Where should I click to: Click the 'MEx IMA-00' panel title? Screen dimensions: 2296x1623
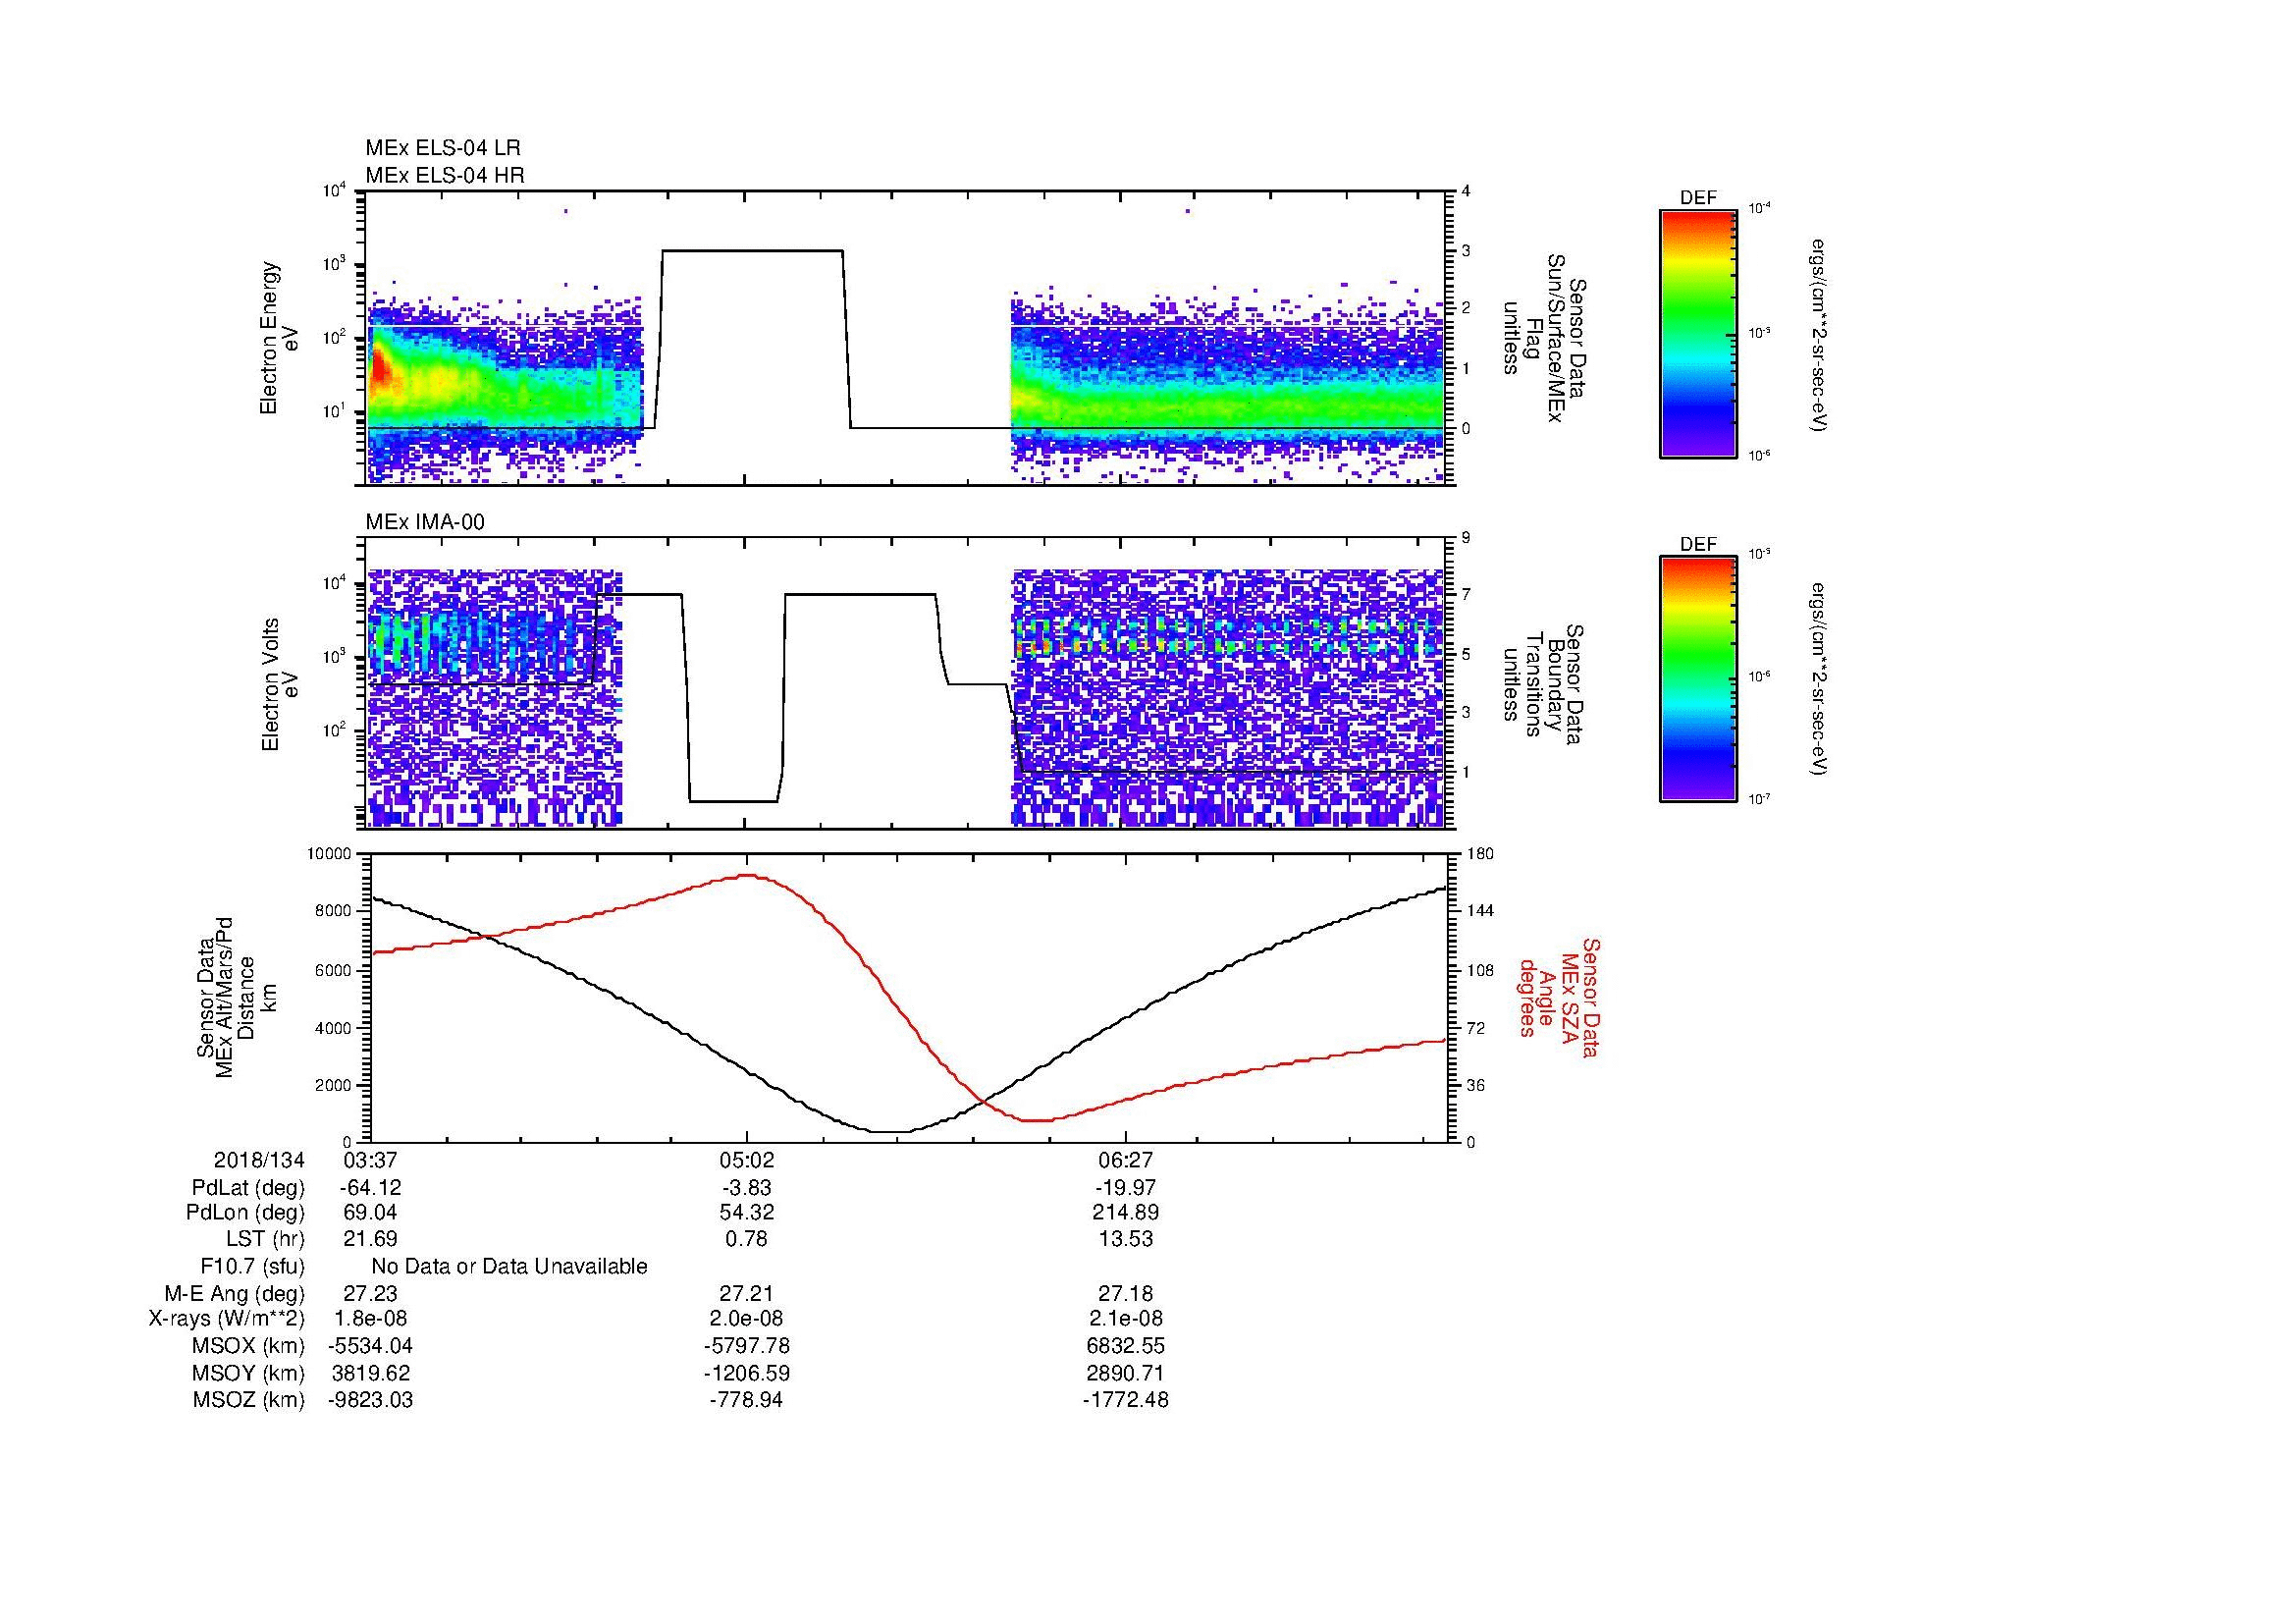point(425,522)
